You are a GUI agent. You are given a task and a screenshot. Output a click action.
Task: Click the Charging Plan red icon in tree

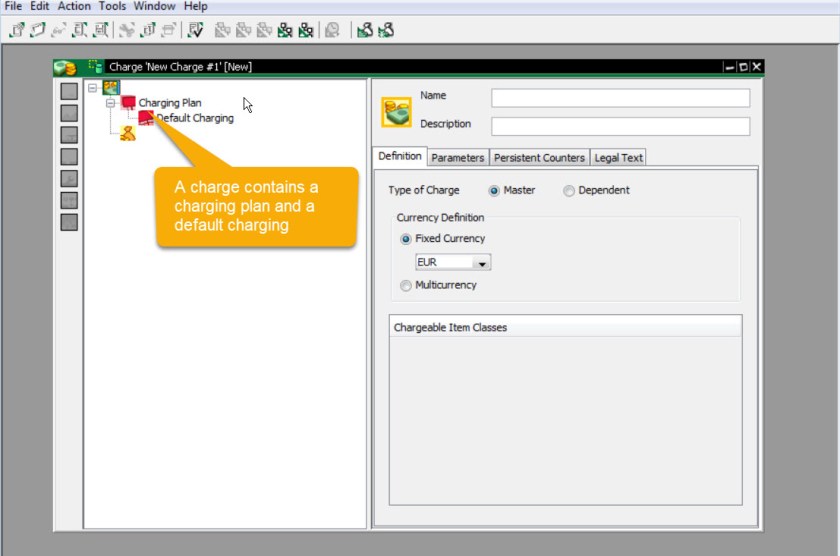(x=128, y=103)
